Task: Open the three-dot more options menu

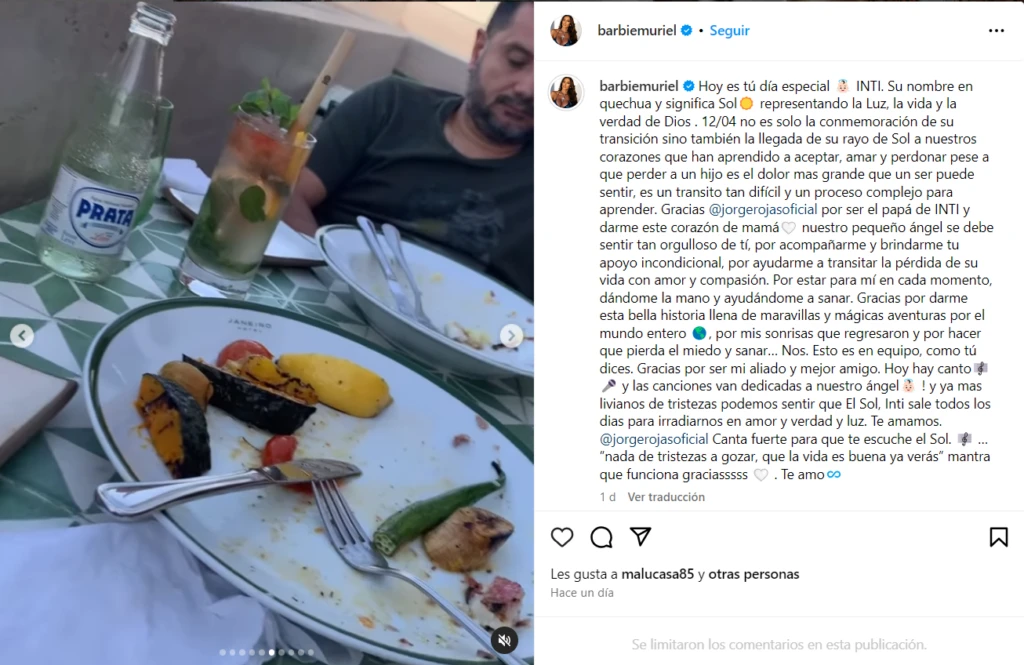Action: [x=996, y=31]
